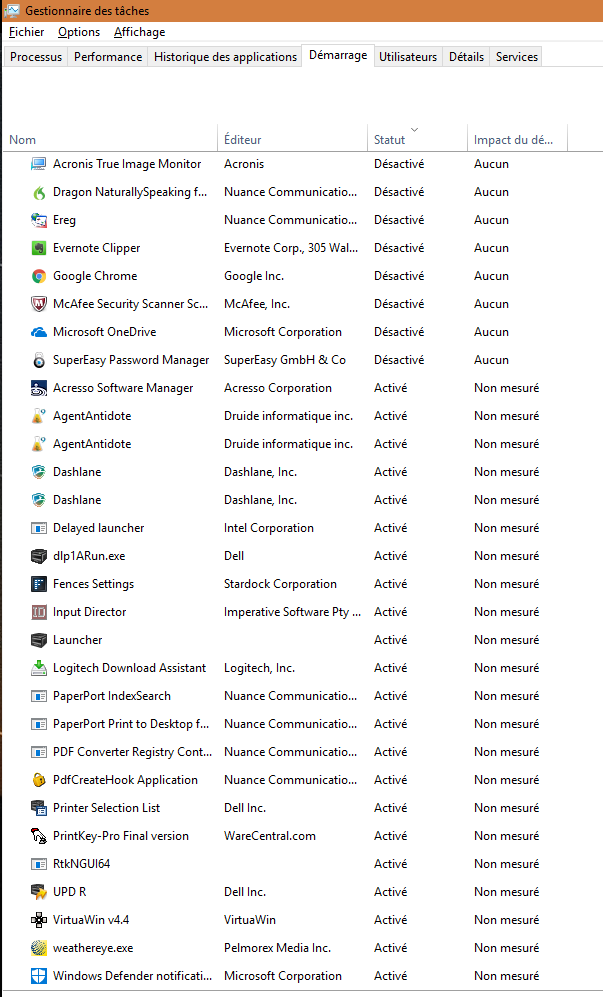603x997 pixels.
Task: Select the Microsoft OneDrive cloud icon
Action: 39,332
